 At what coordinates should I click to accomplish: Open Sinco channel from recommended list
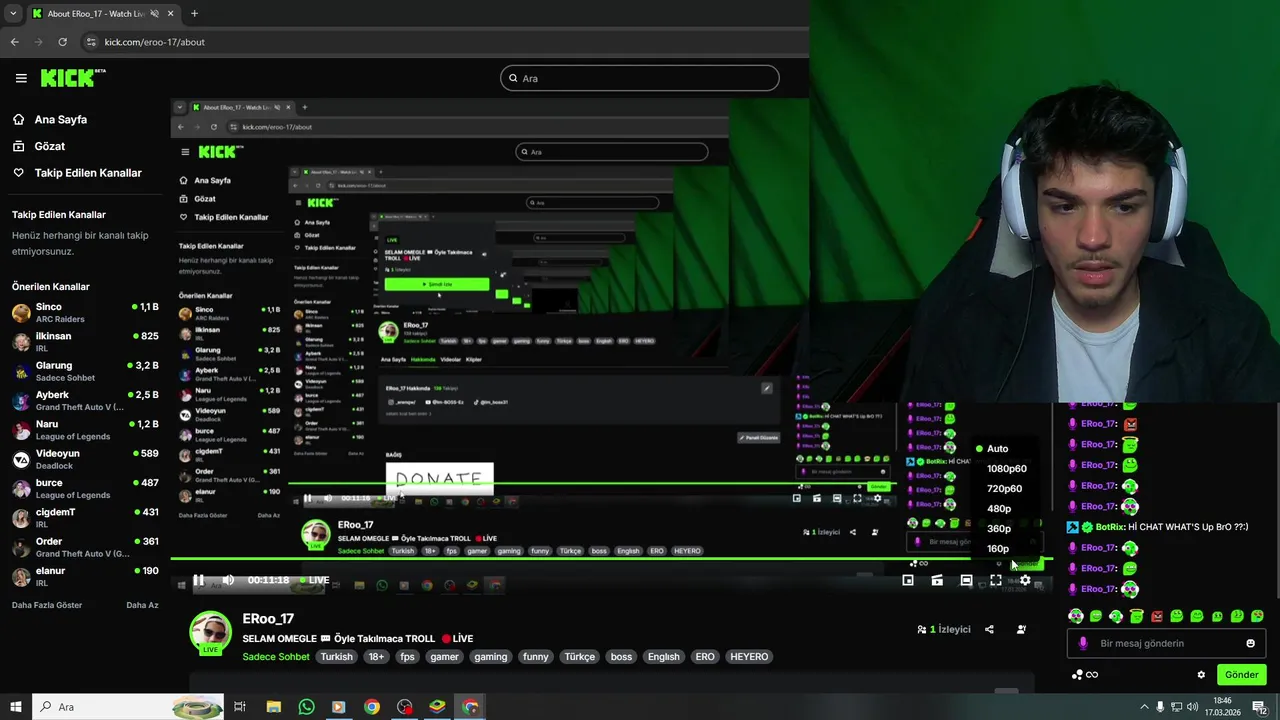click(x=85, y=313)
